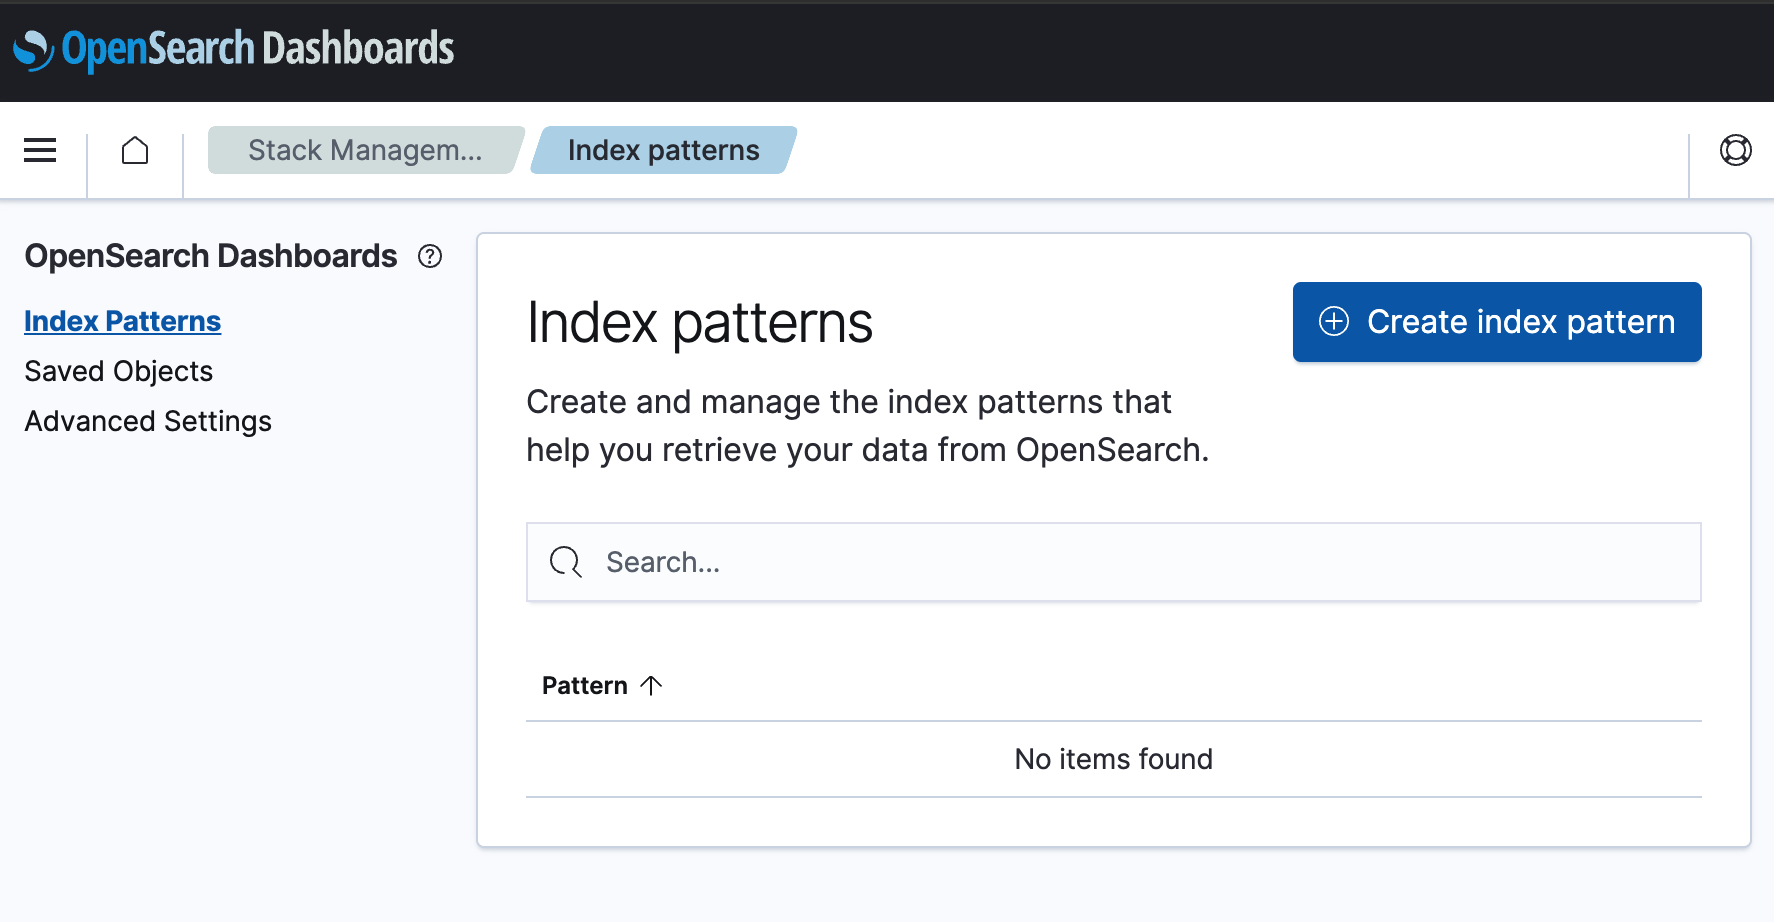The width and height of the screenshot is (1774, 922).
Task: Go to Advanced Settings in sidebar
Action: tap(148, 422)
